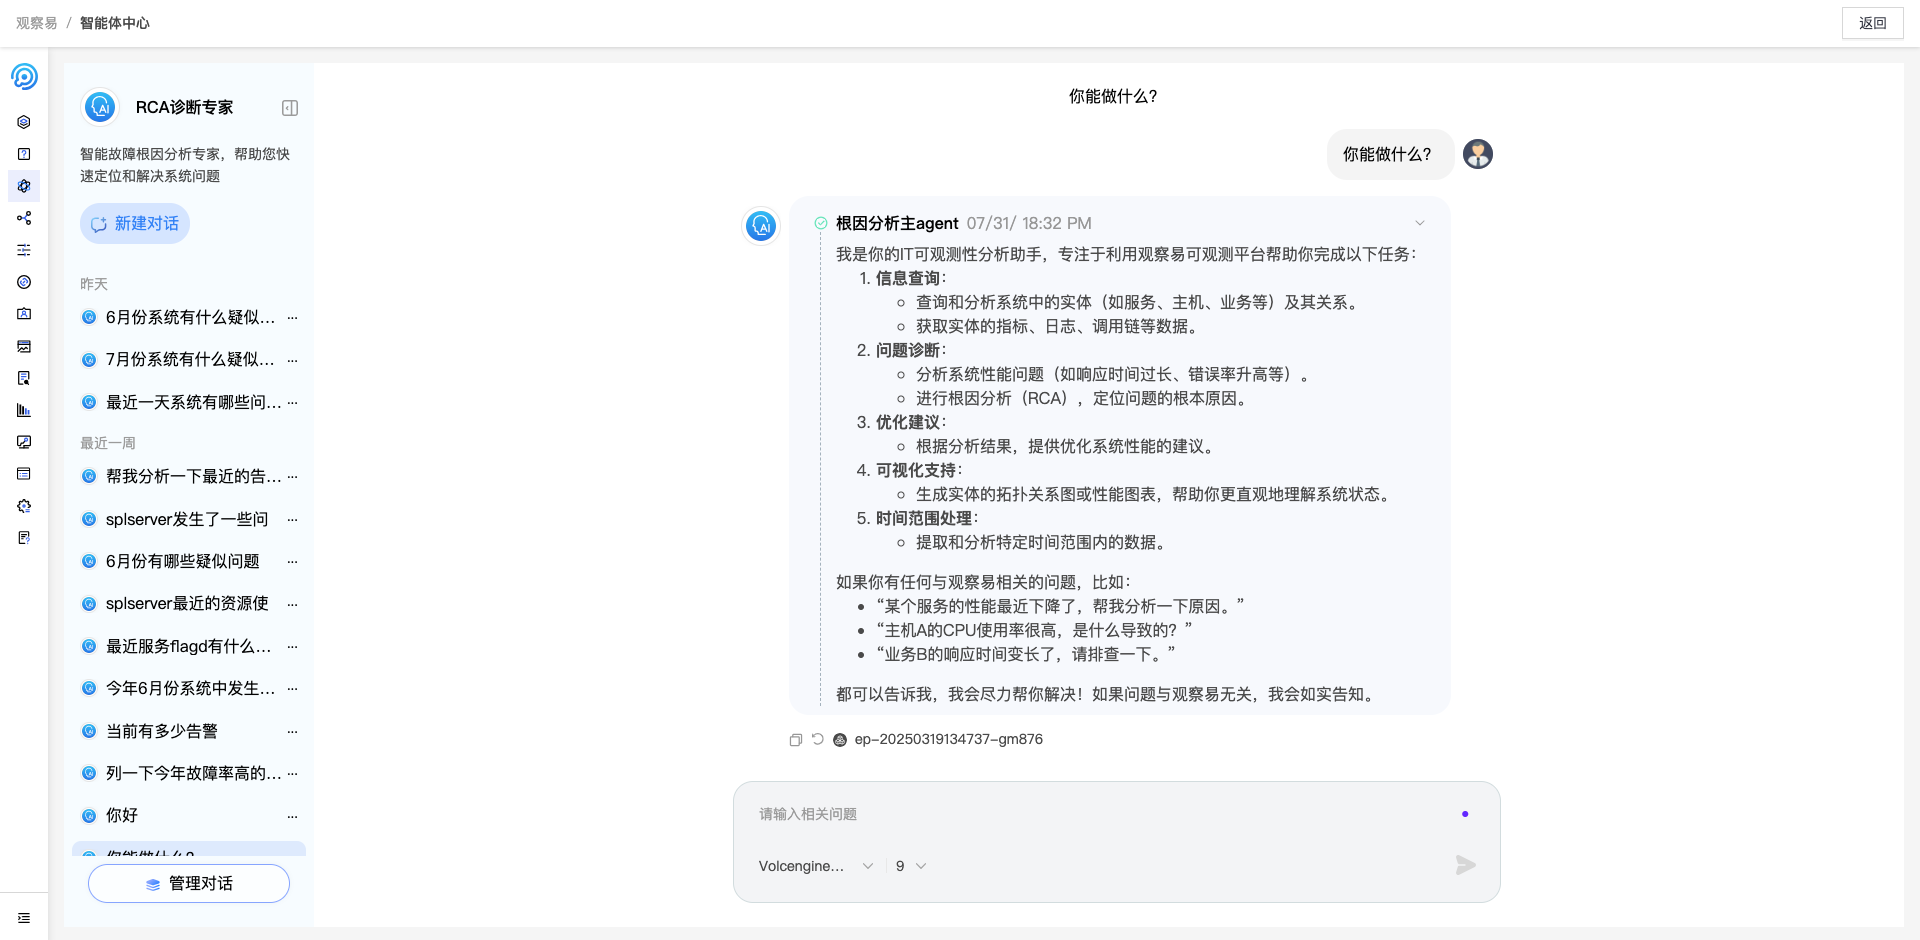Focus the 请输入相关问题 input field
The height and width of the screenshot is (940, 1920).
point(1100,814)
